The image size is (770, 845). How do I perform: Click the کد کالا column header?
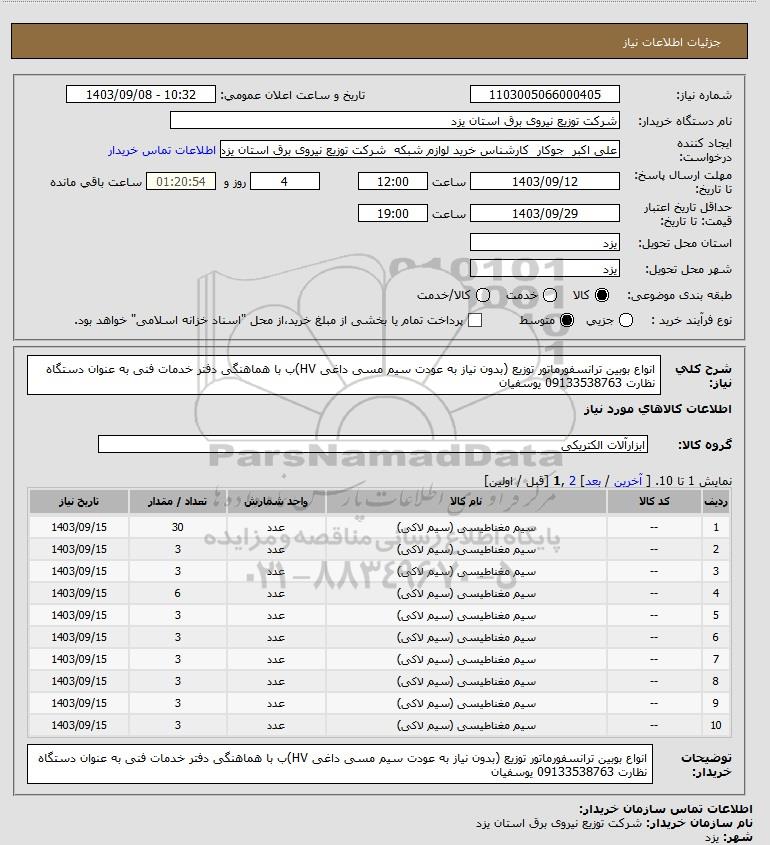[x=654, y=502]
